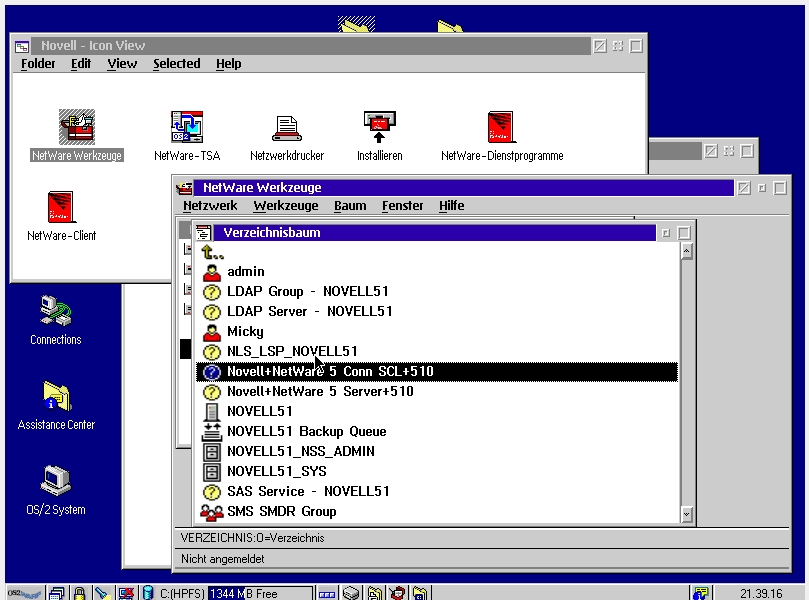Click 'VERZEICHNIS:O=Verzeichnis' status text
The height and width of the screenshot is (600, 809).
pos(252,538)
